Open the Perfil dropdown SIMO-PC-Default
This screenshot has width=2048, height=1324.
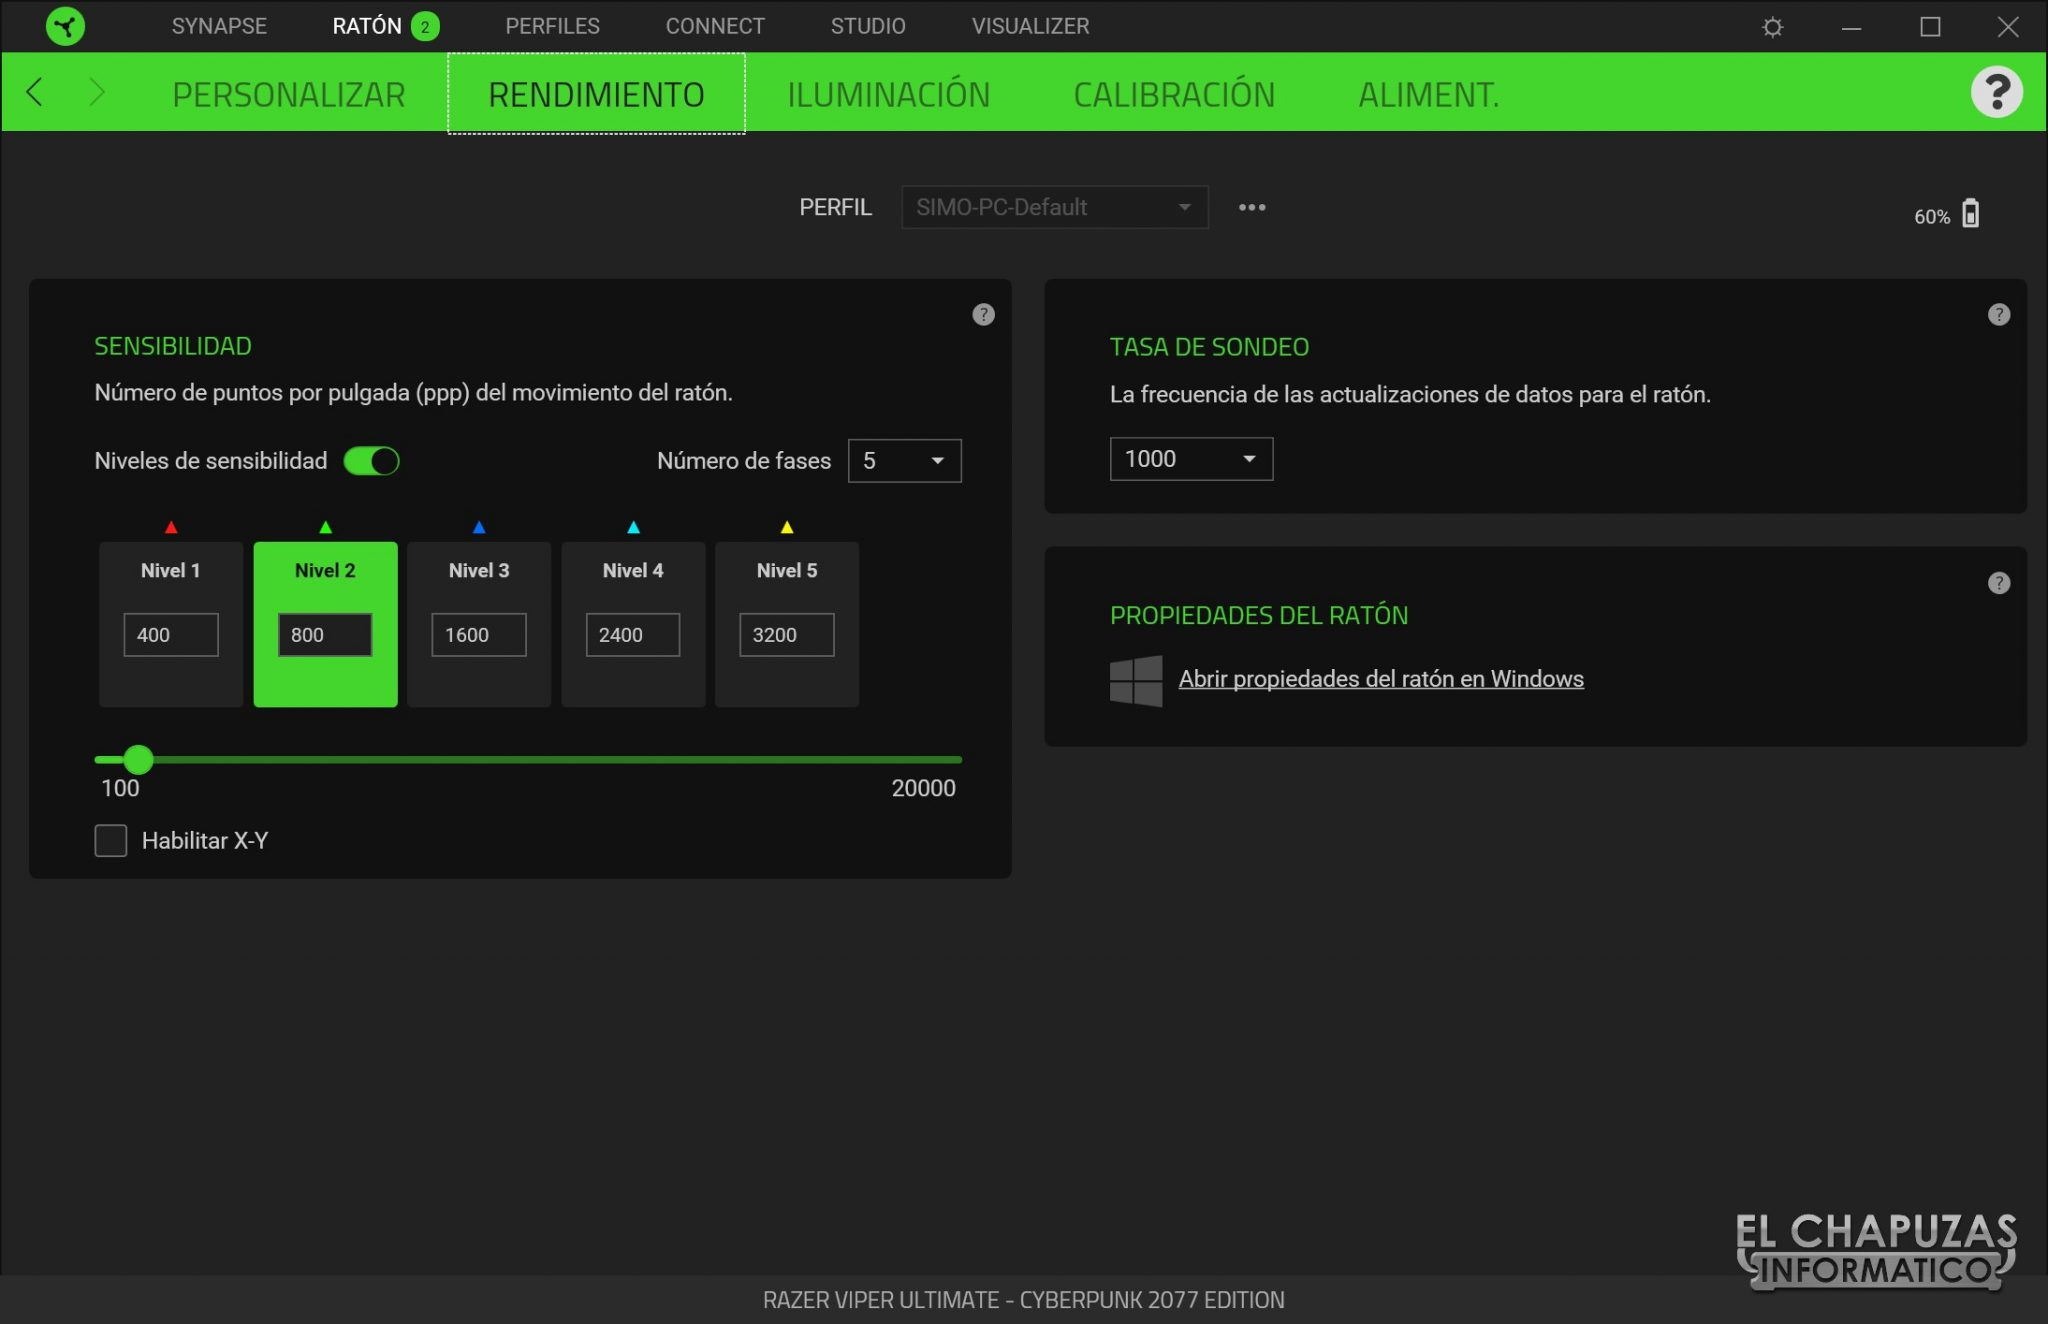click(x=1054, y=207)
